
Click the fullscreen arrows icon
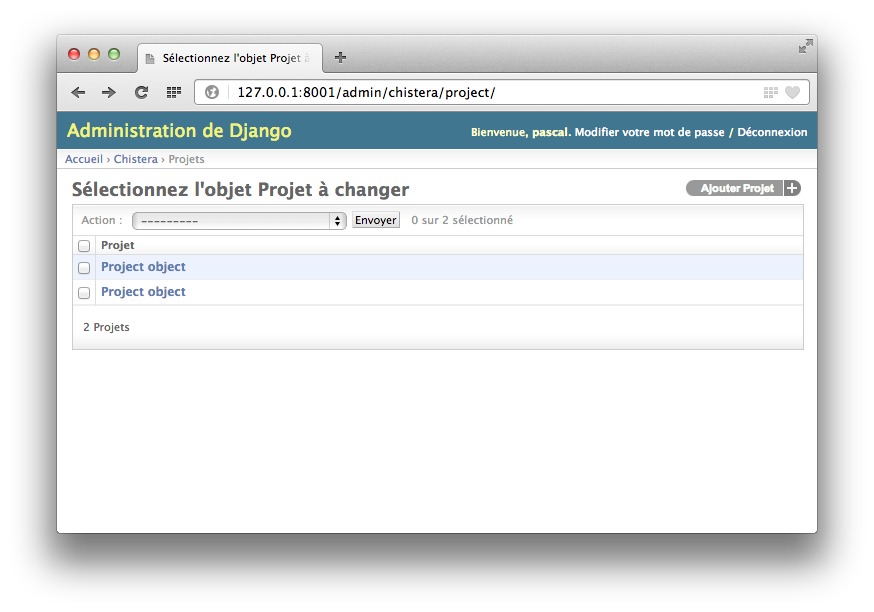(805, 46)
